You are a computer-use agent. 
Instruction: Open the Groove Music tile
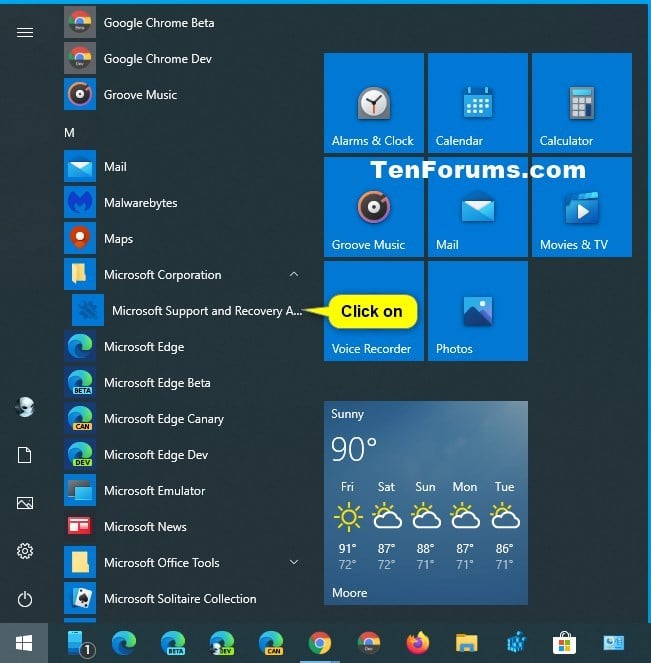point(374,207)
